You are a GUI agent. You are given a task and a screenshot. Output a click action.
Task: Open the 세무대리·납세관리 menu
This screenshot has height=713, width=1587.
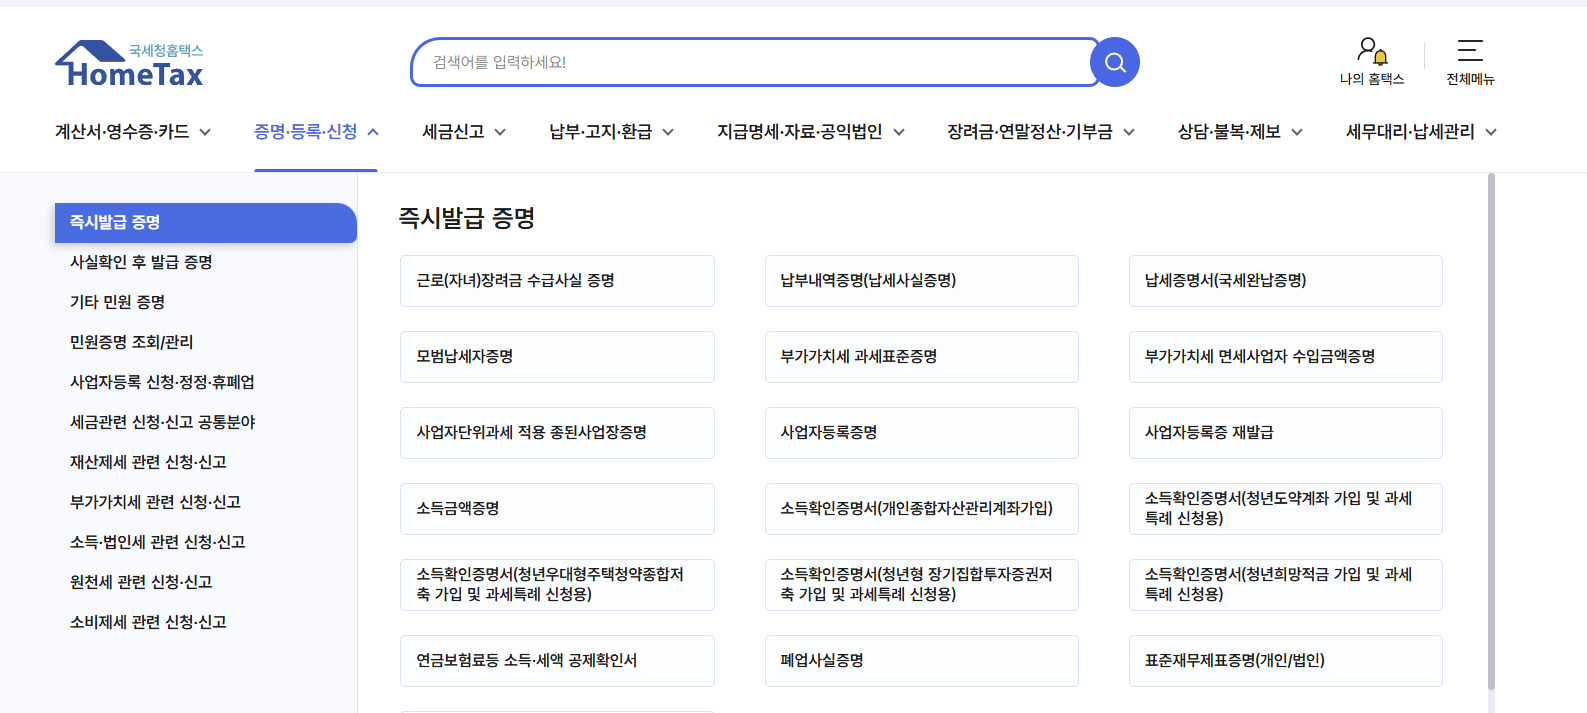click(1410, 132)
